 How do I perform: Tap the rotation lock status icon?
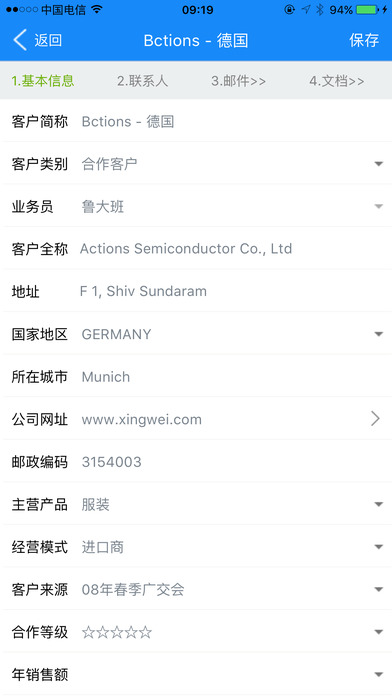pos(289,10)
